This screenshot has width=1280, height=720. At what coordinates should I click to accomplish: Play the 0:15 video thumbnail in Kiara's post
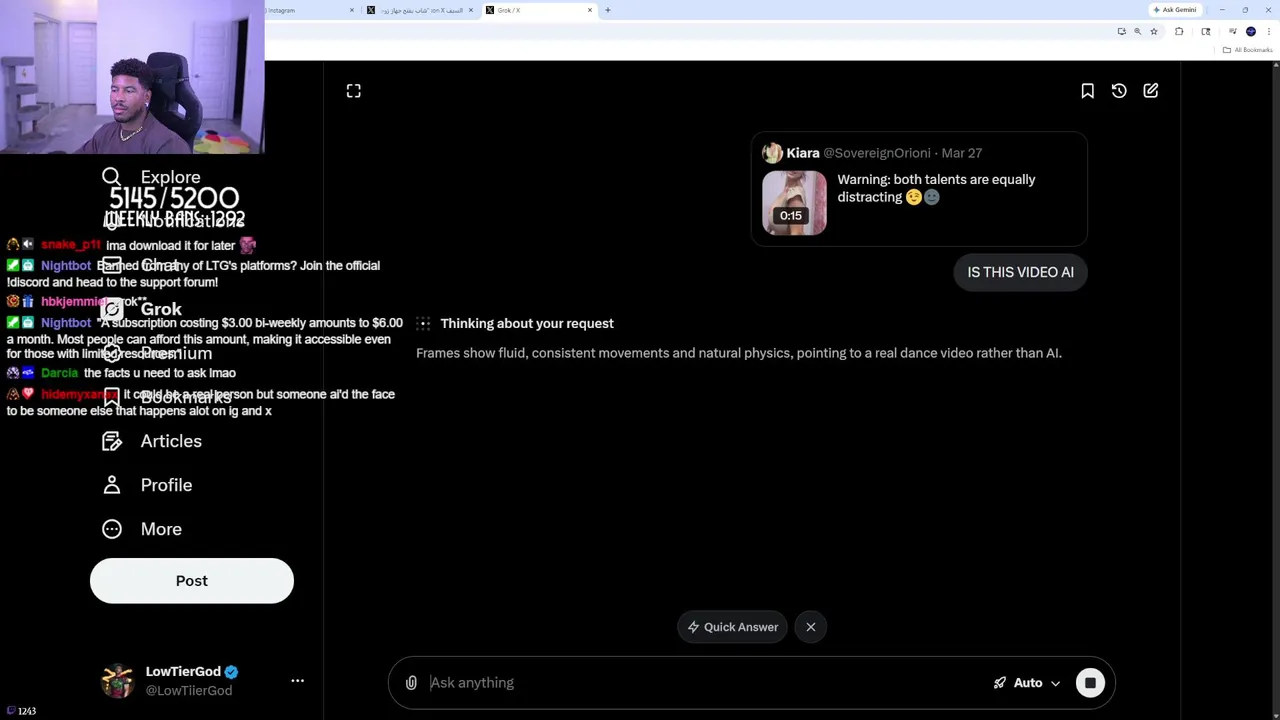(794, 203)
